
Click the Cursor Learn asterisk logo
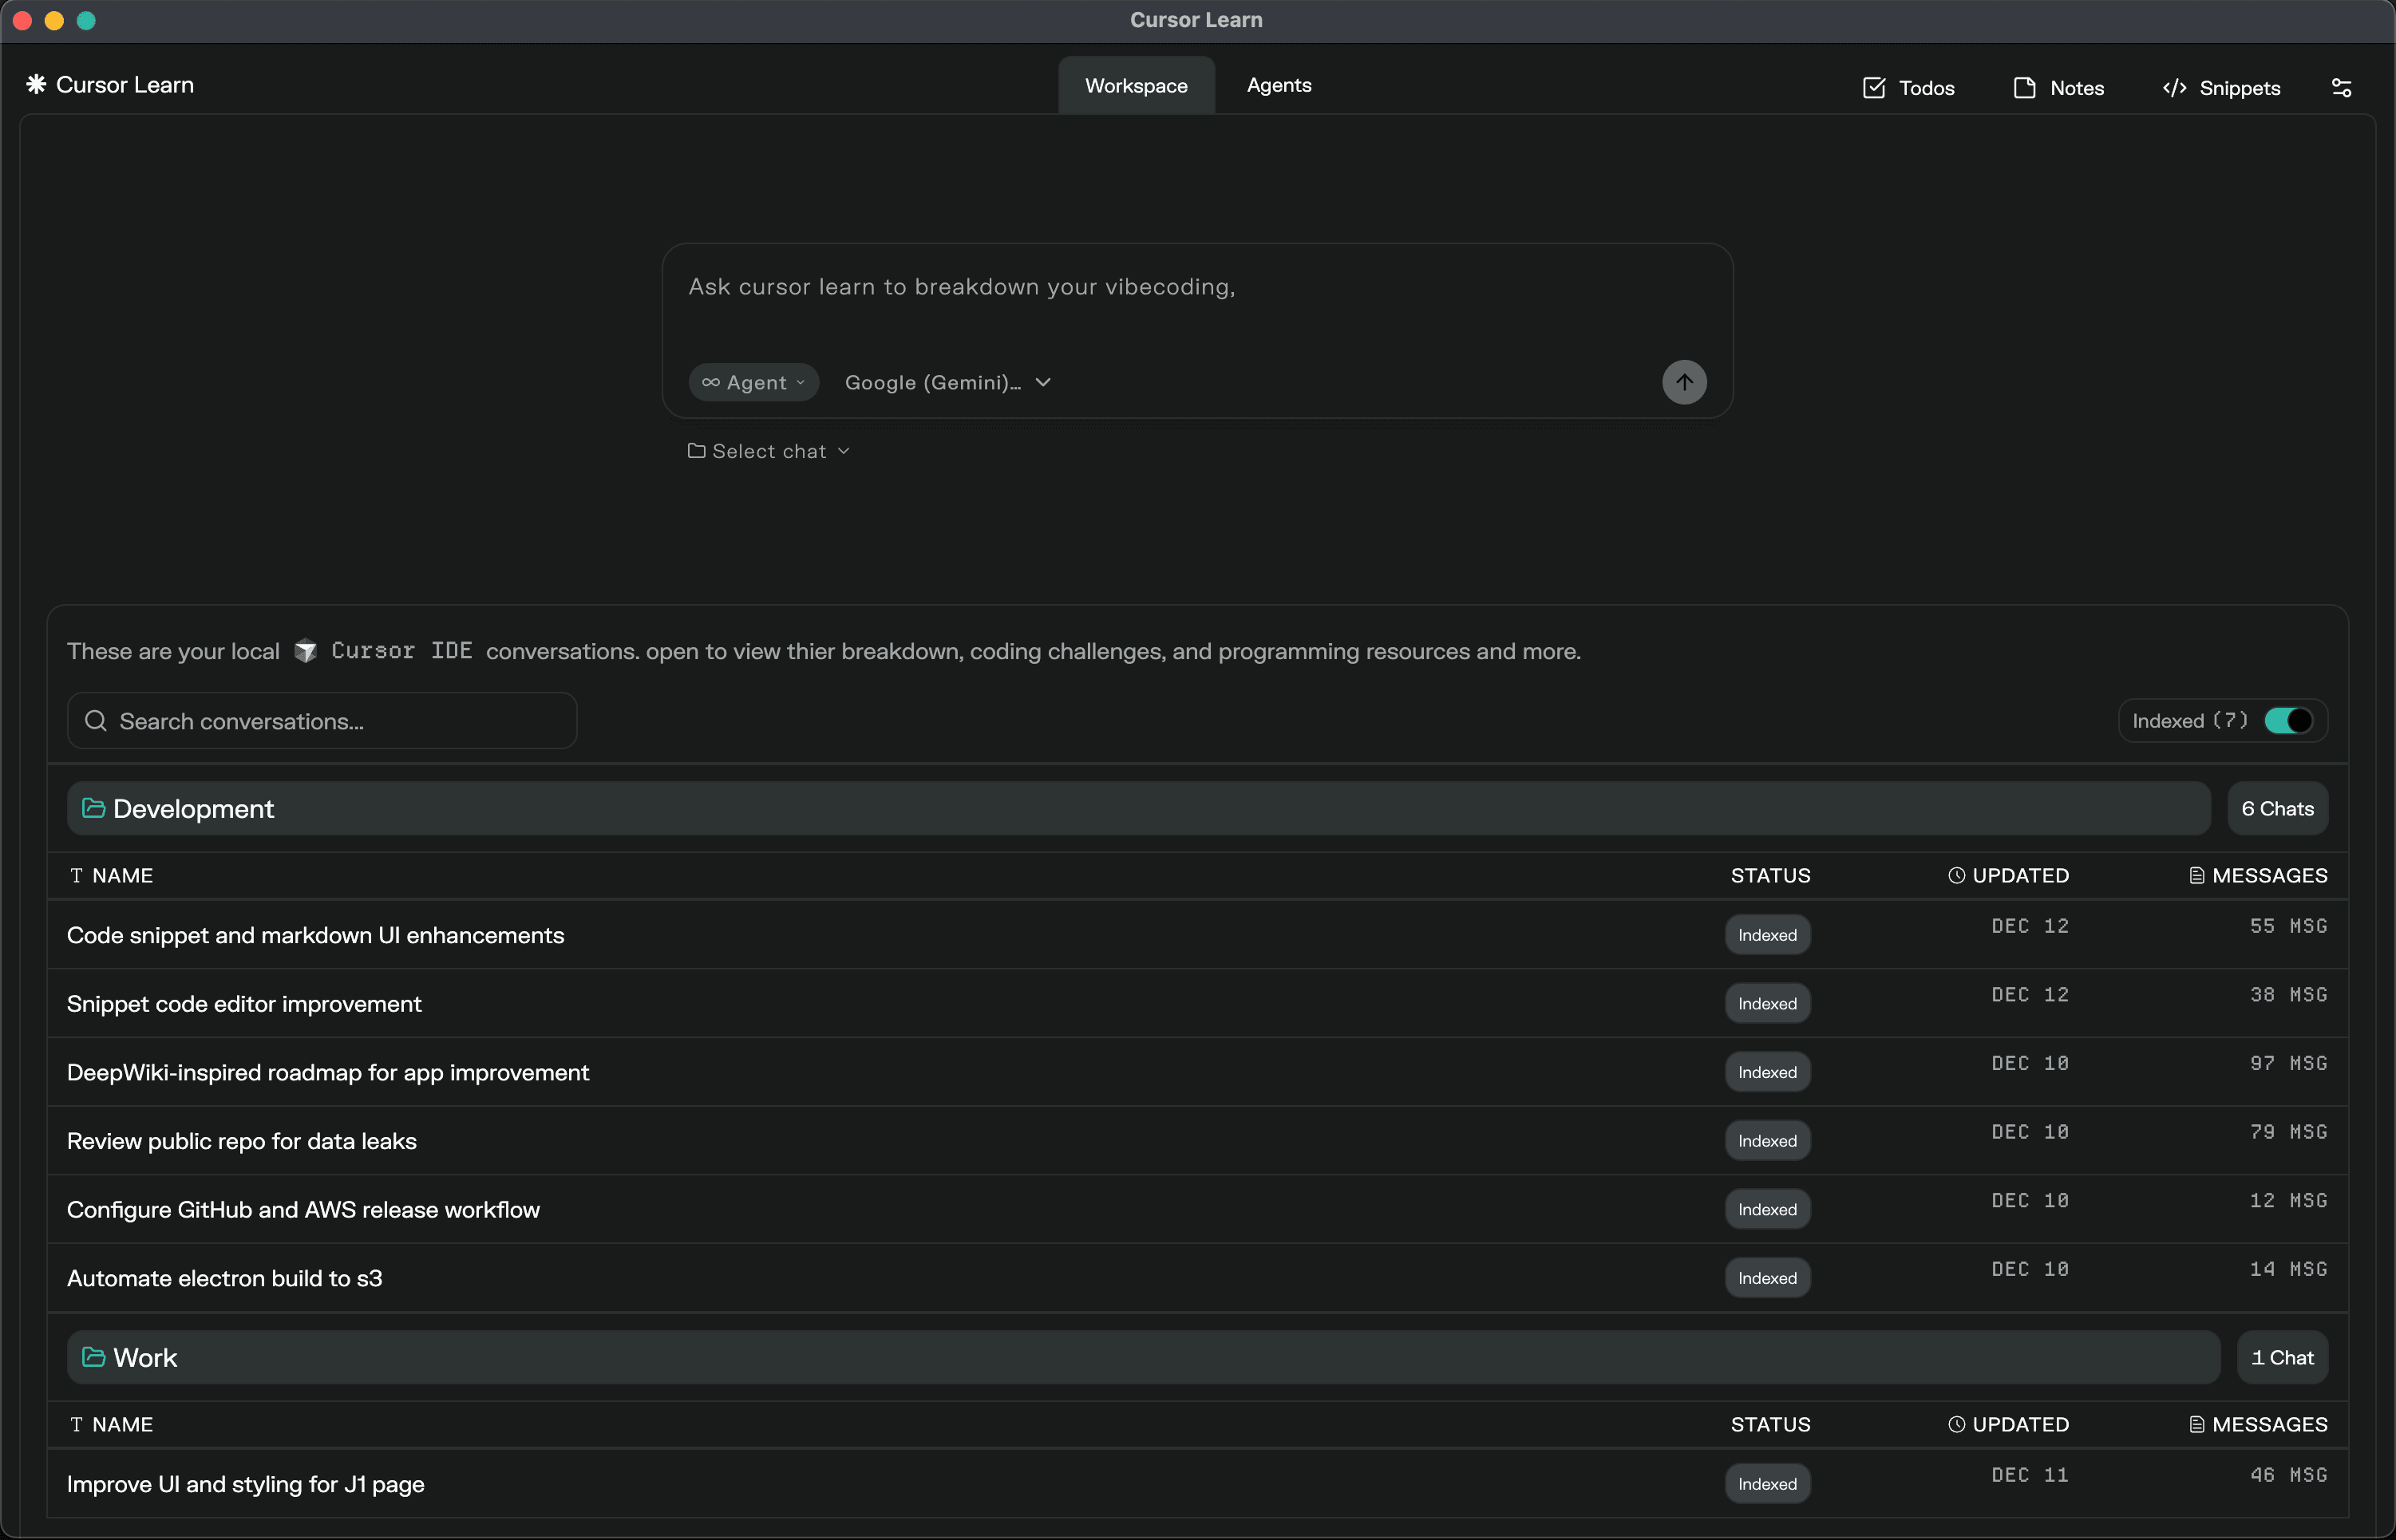tap(36, 85)
